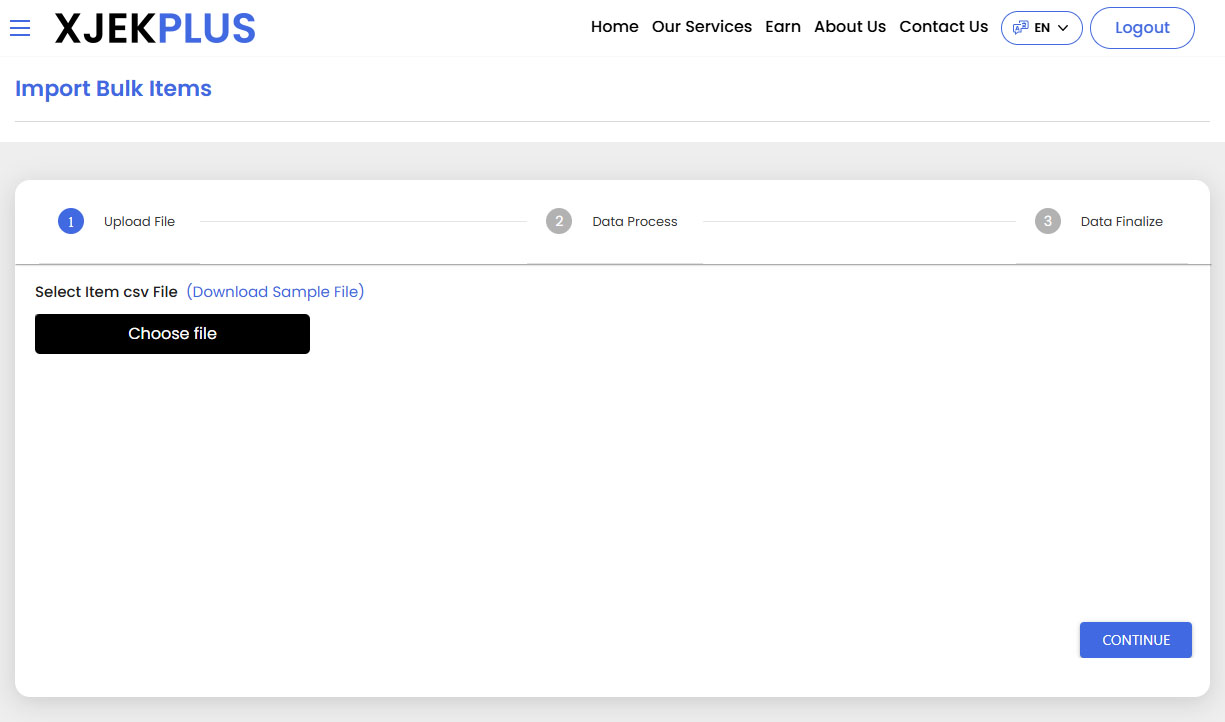Select the step 2 circle icon
This screenshot has height=722, width=1225.
559,222
